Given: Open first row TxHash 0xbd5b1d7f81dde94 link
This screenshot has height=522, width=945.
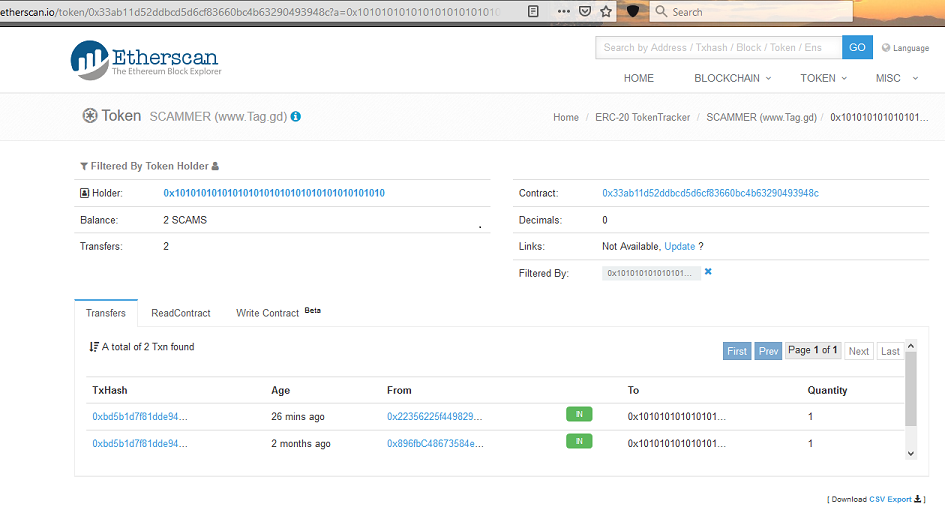Looking at the screenshot, I should click(140, 417).
